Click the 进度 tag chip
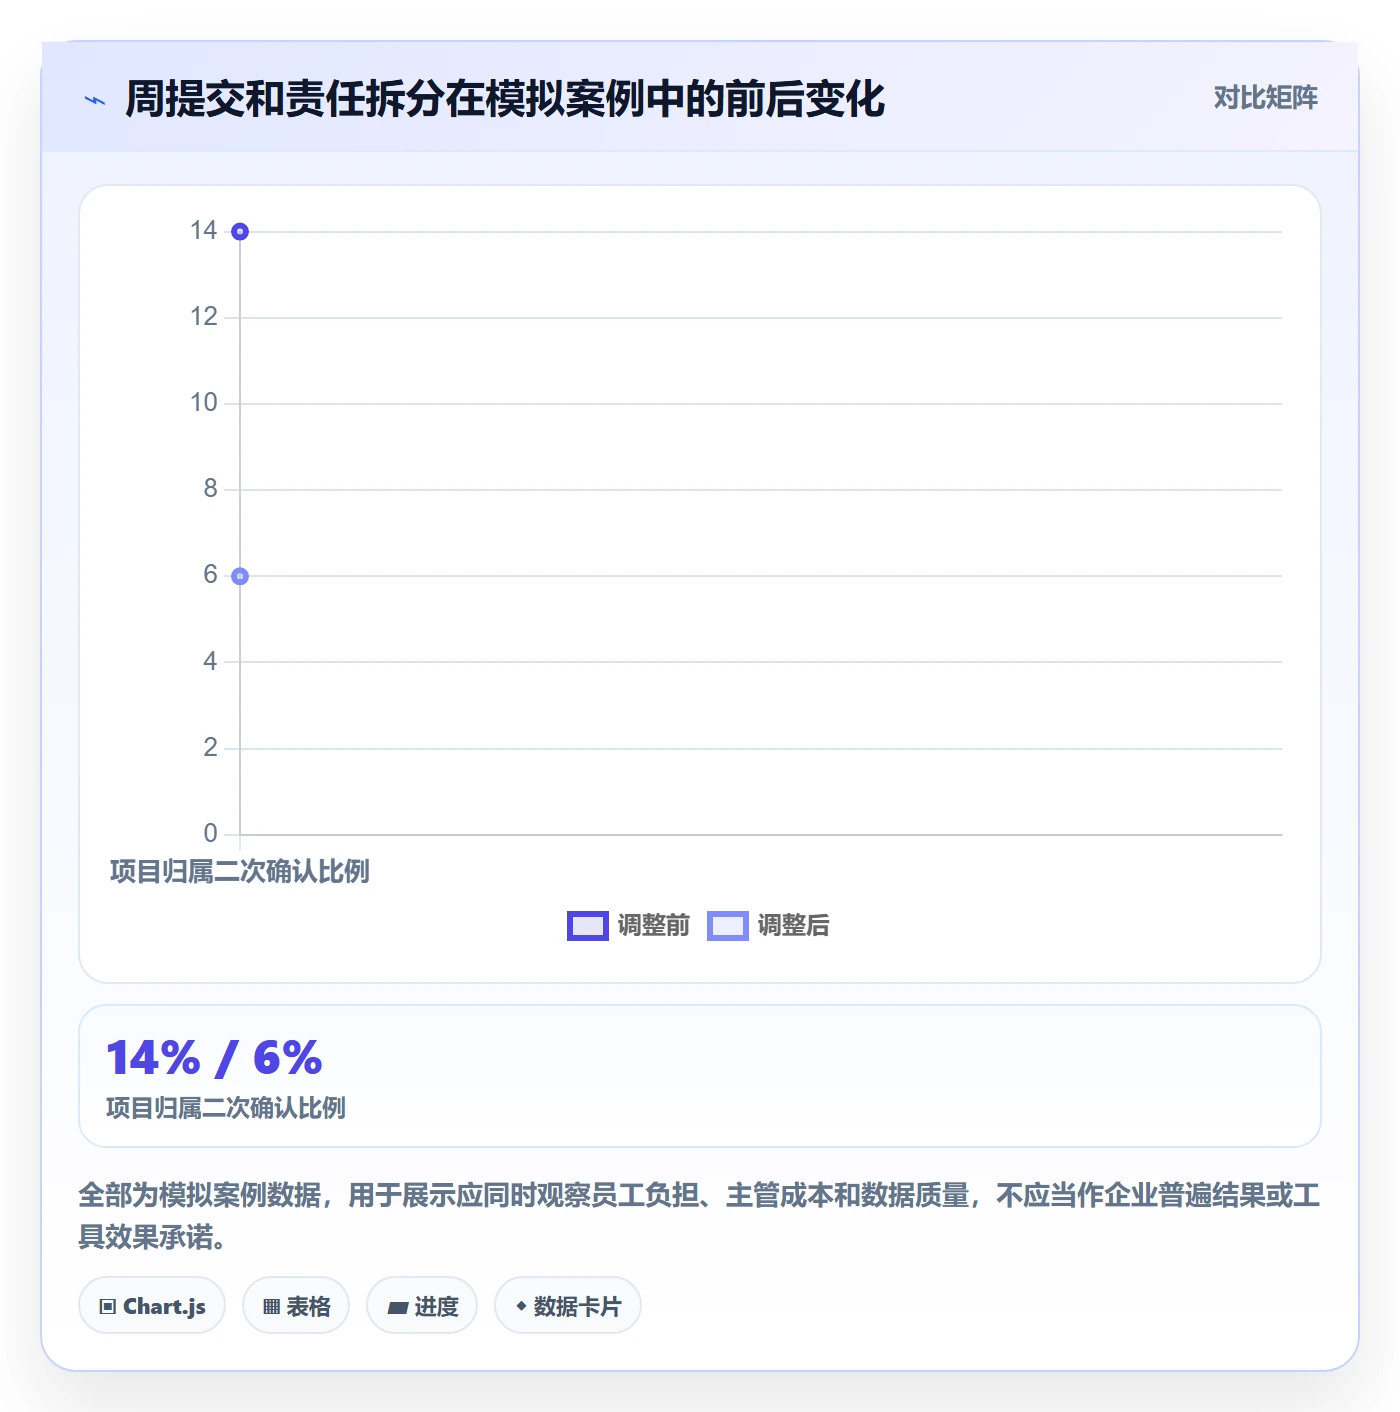Image resolution: width=1400 pixels, height=1412 pixels. (422, 1306)
